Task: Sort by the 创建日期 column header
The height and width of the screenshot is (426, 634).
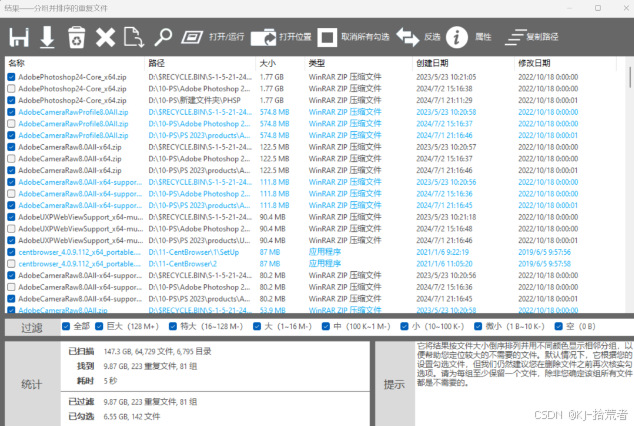Action: tap(463, 63)
